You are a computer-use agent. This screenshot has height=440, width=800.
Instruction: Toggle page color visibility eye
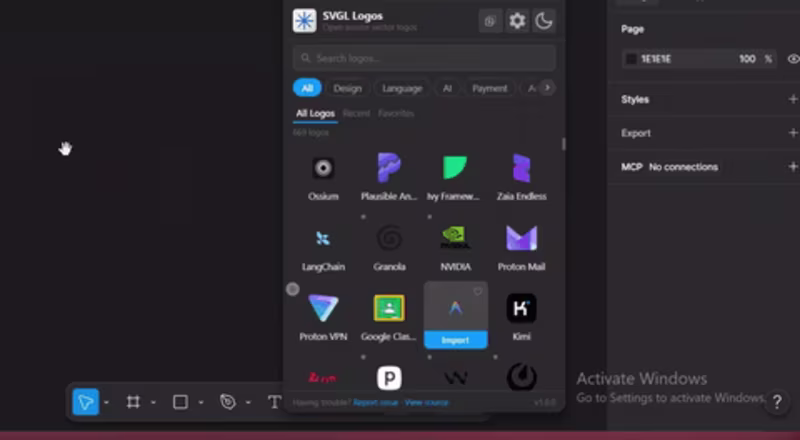click(793, 59)
